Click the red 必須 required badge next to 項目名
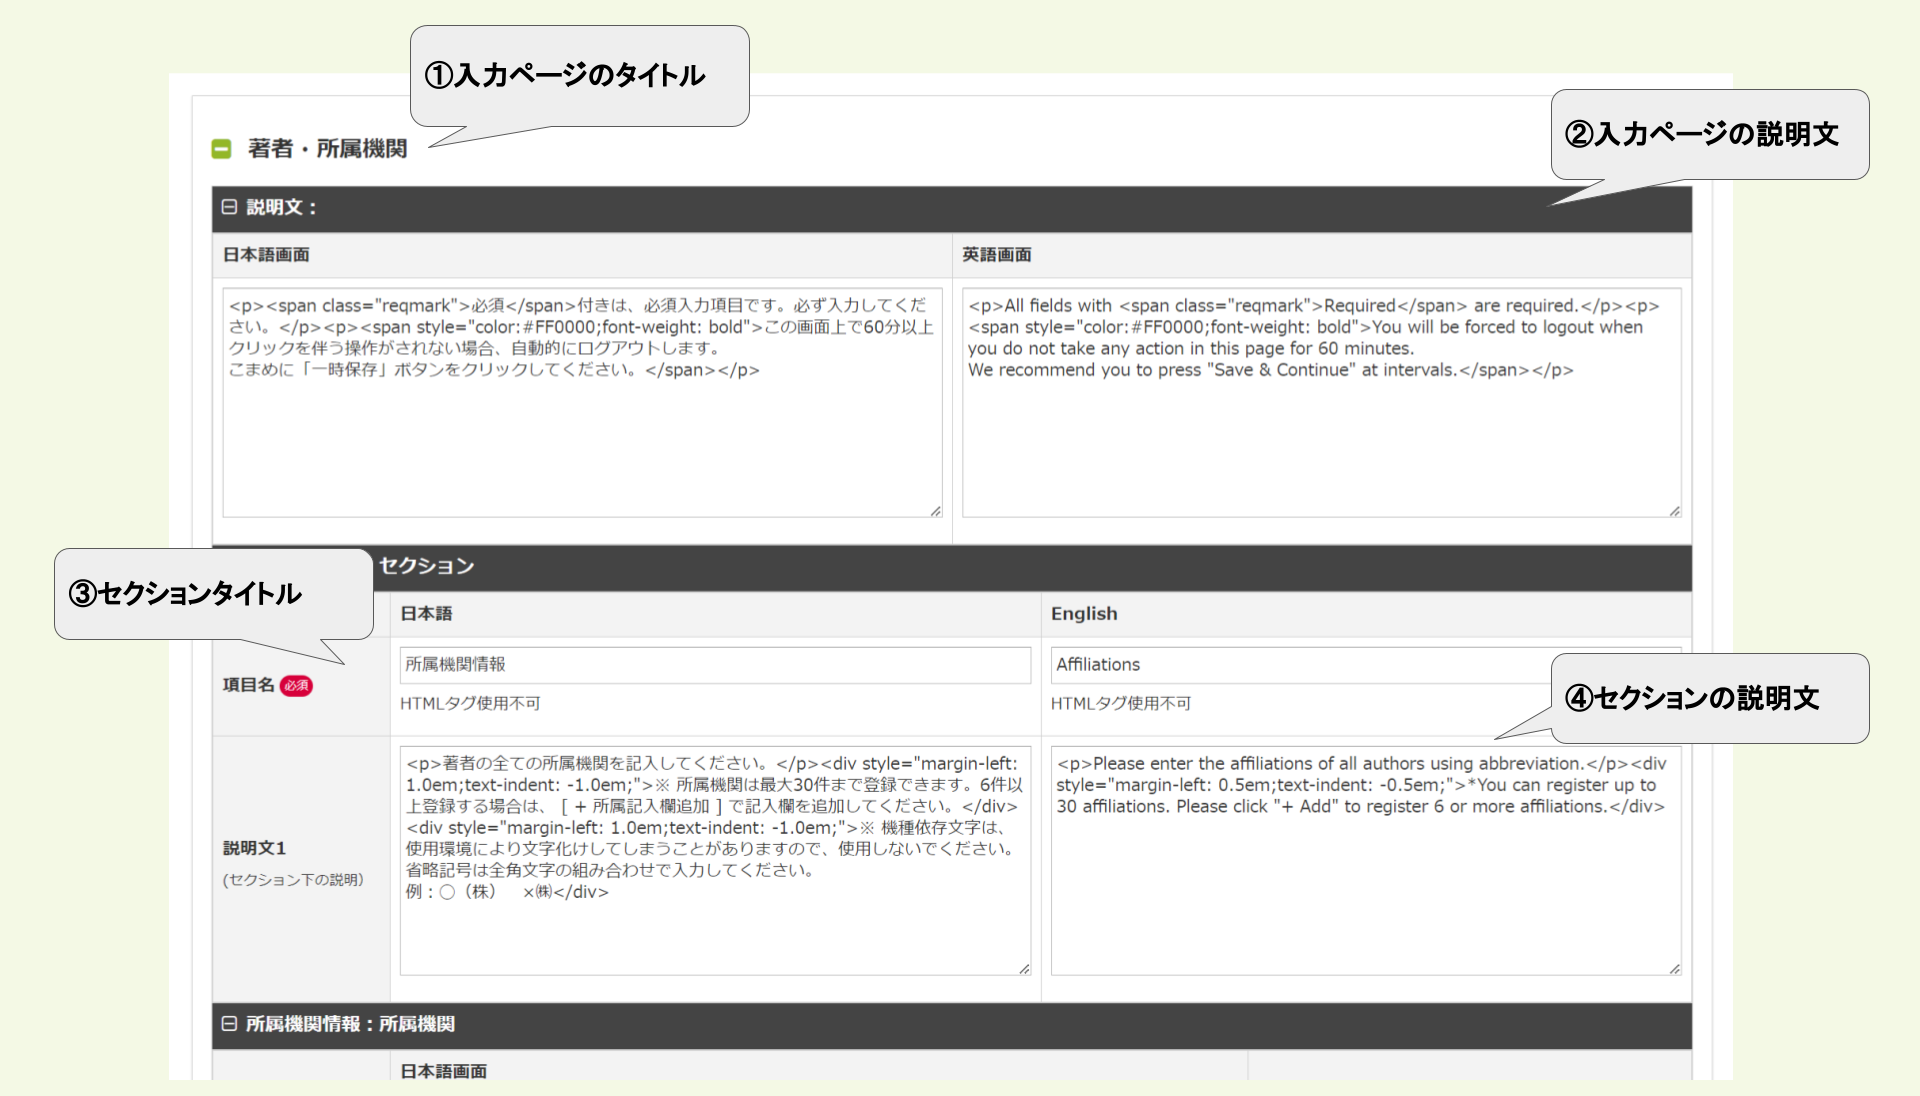 (294, 686)
